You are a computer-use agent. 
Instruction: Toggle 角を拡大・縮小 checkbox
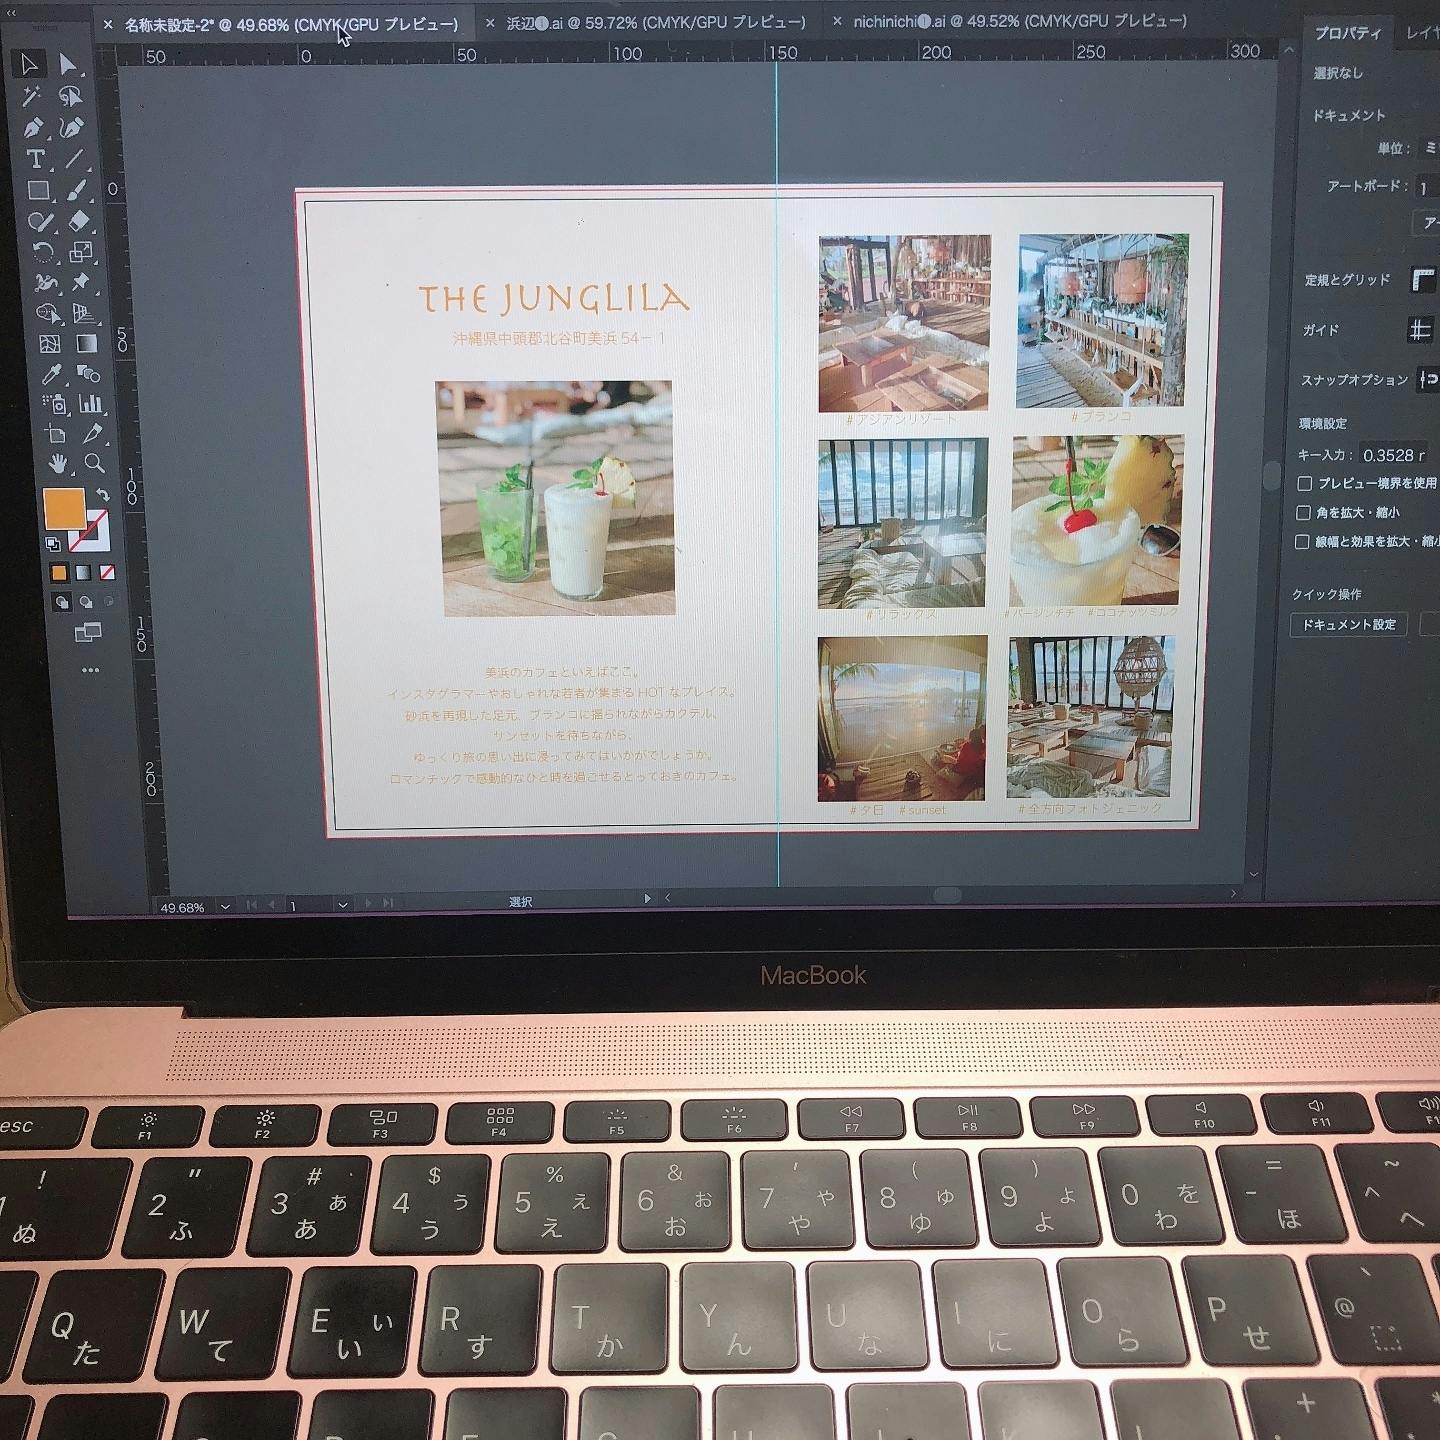[1303, 513]
